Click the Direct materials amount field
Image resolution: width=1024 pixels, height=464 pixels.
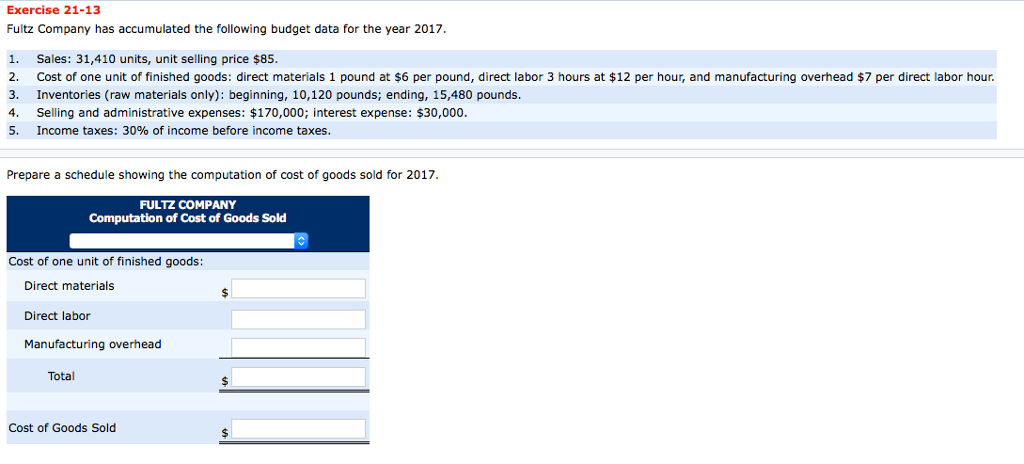coord(298,288)
